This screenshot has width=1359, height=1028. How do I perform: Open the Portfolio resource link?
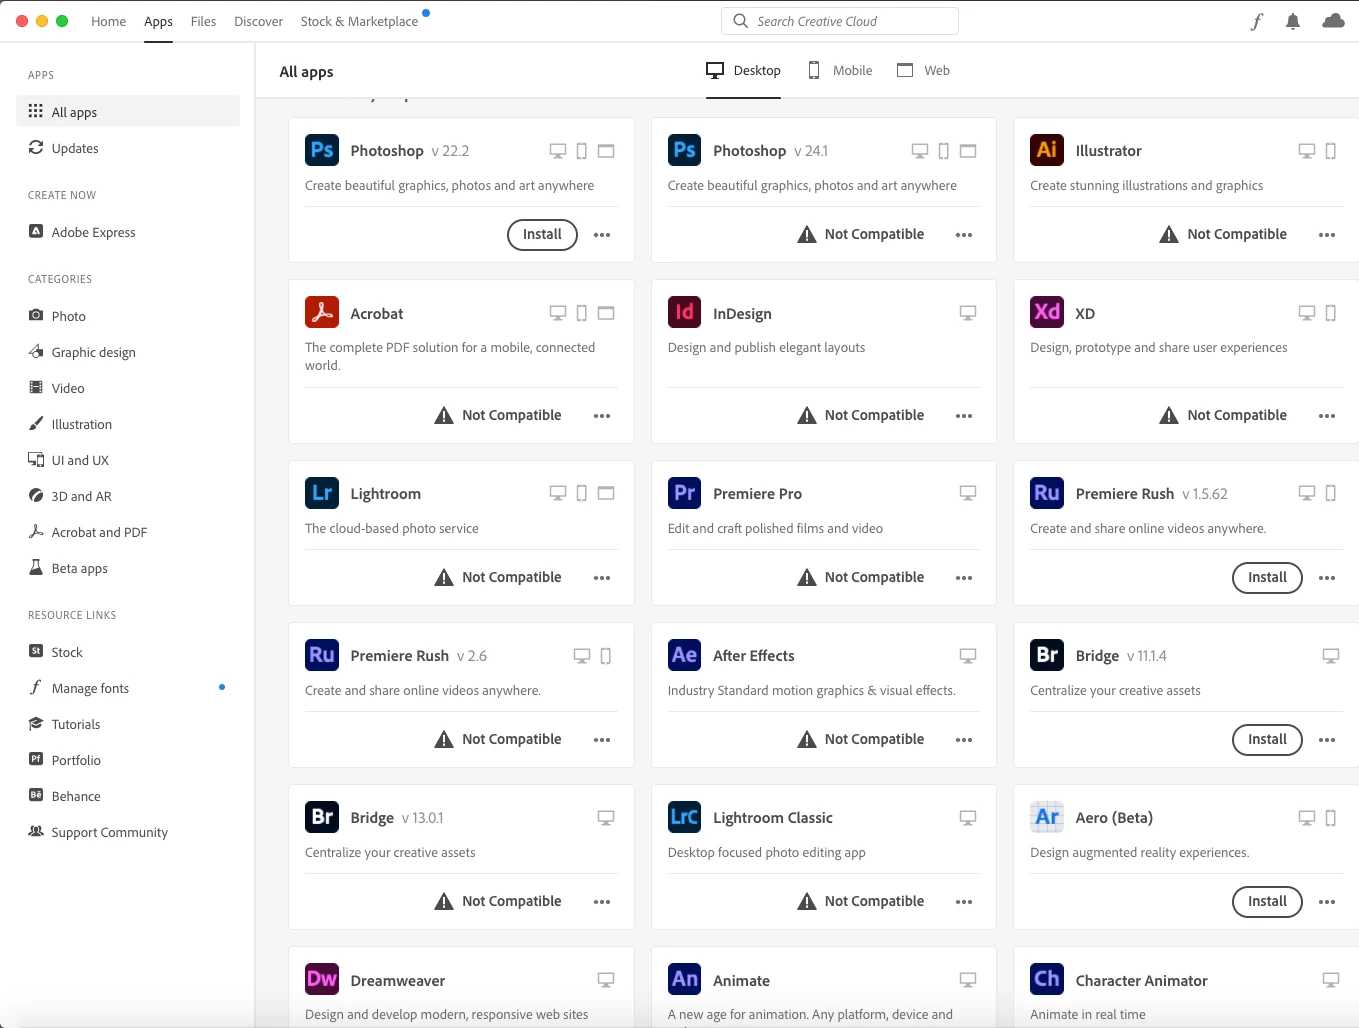[x=128, y=760]
